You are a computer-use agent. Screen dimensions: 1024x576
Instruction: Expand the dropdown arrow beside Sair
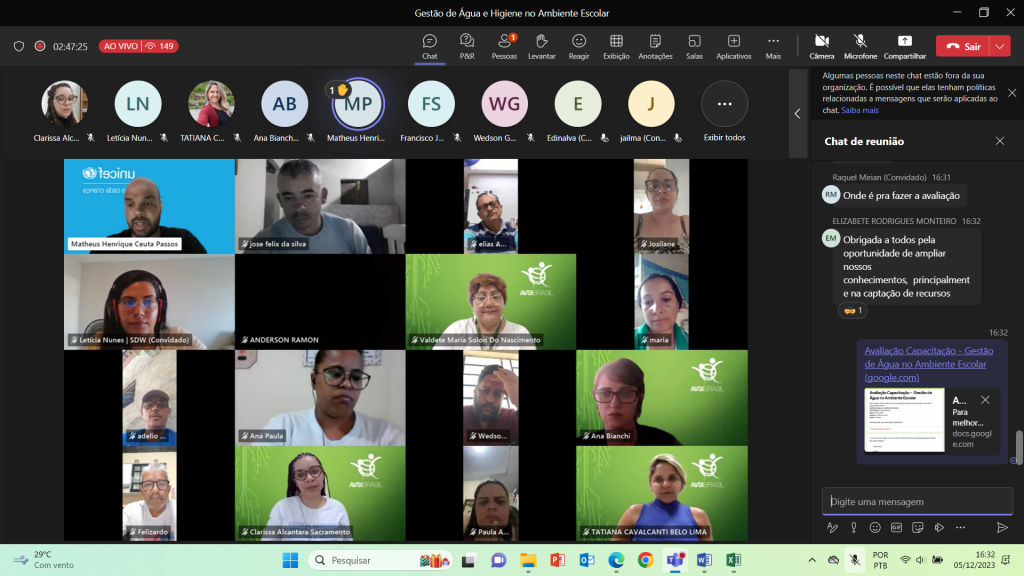(x=1001, y=46)
